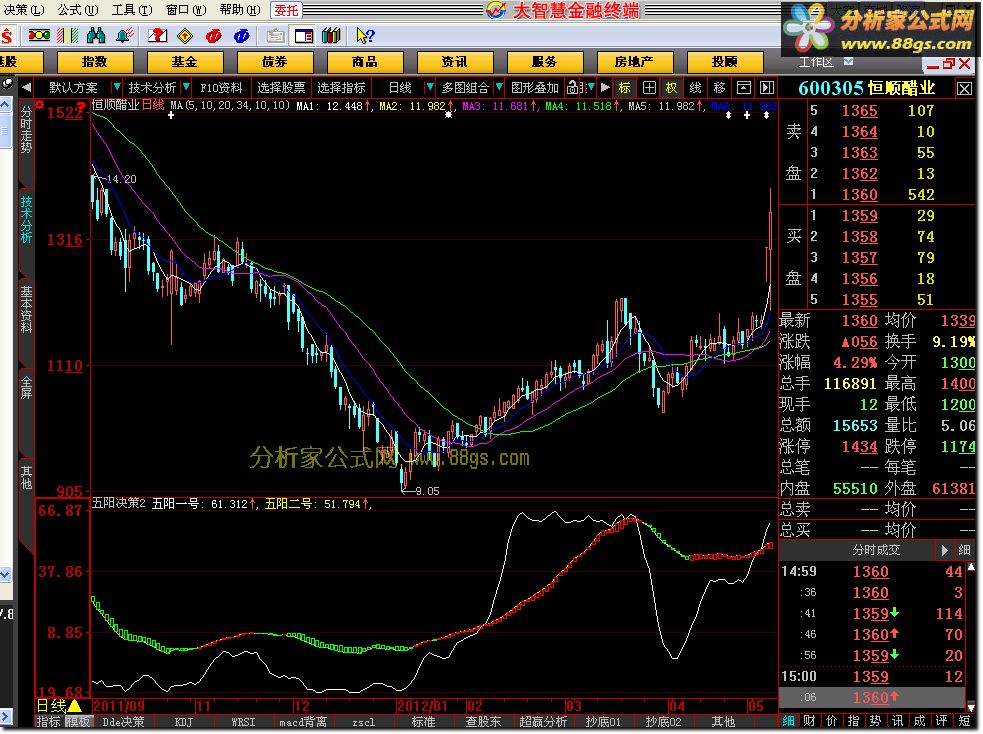Click the 大智慧 logo icon in title bar
Image resolution: width=983 pixels, height=734 pixels.
pyautogui.click(x=496, y=10)
